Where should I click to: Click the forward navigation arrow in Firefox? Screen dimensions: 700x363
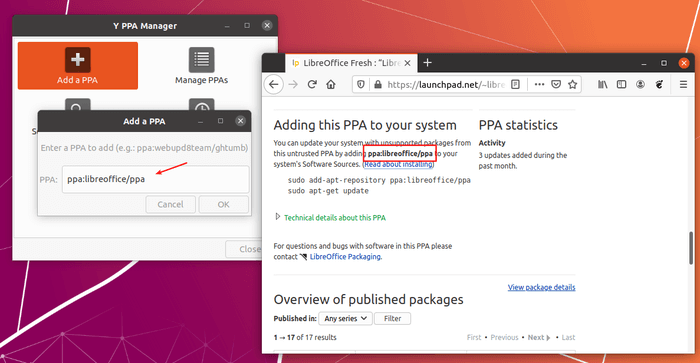(293, 84)
